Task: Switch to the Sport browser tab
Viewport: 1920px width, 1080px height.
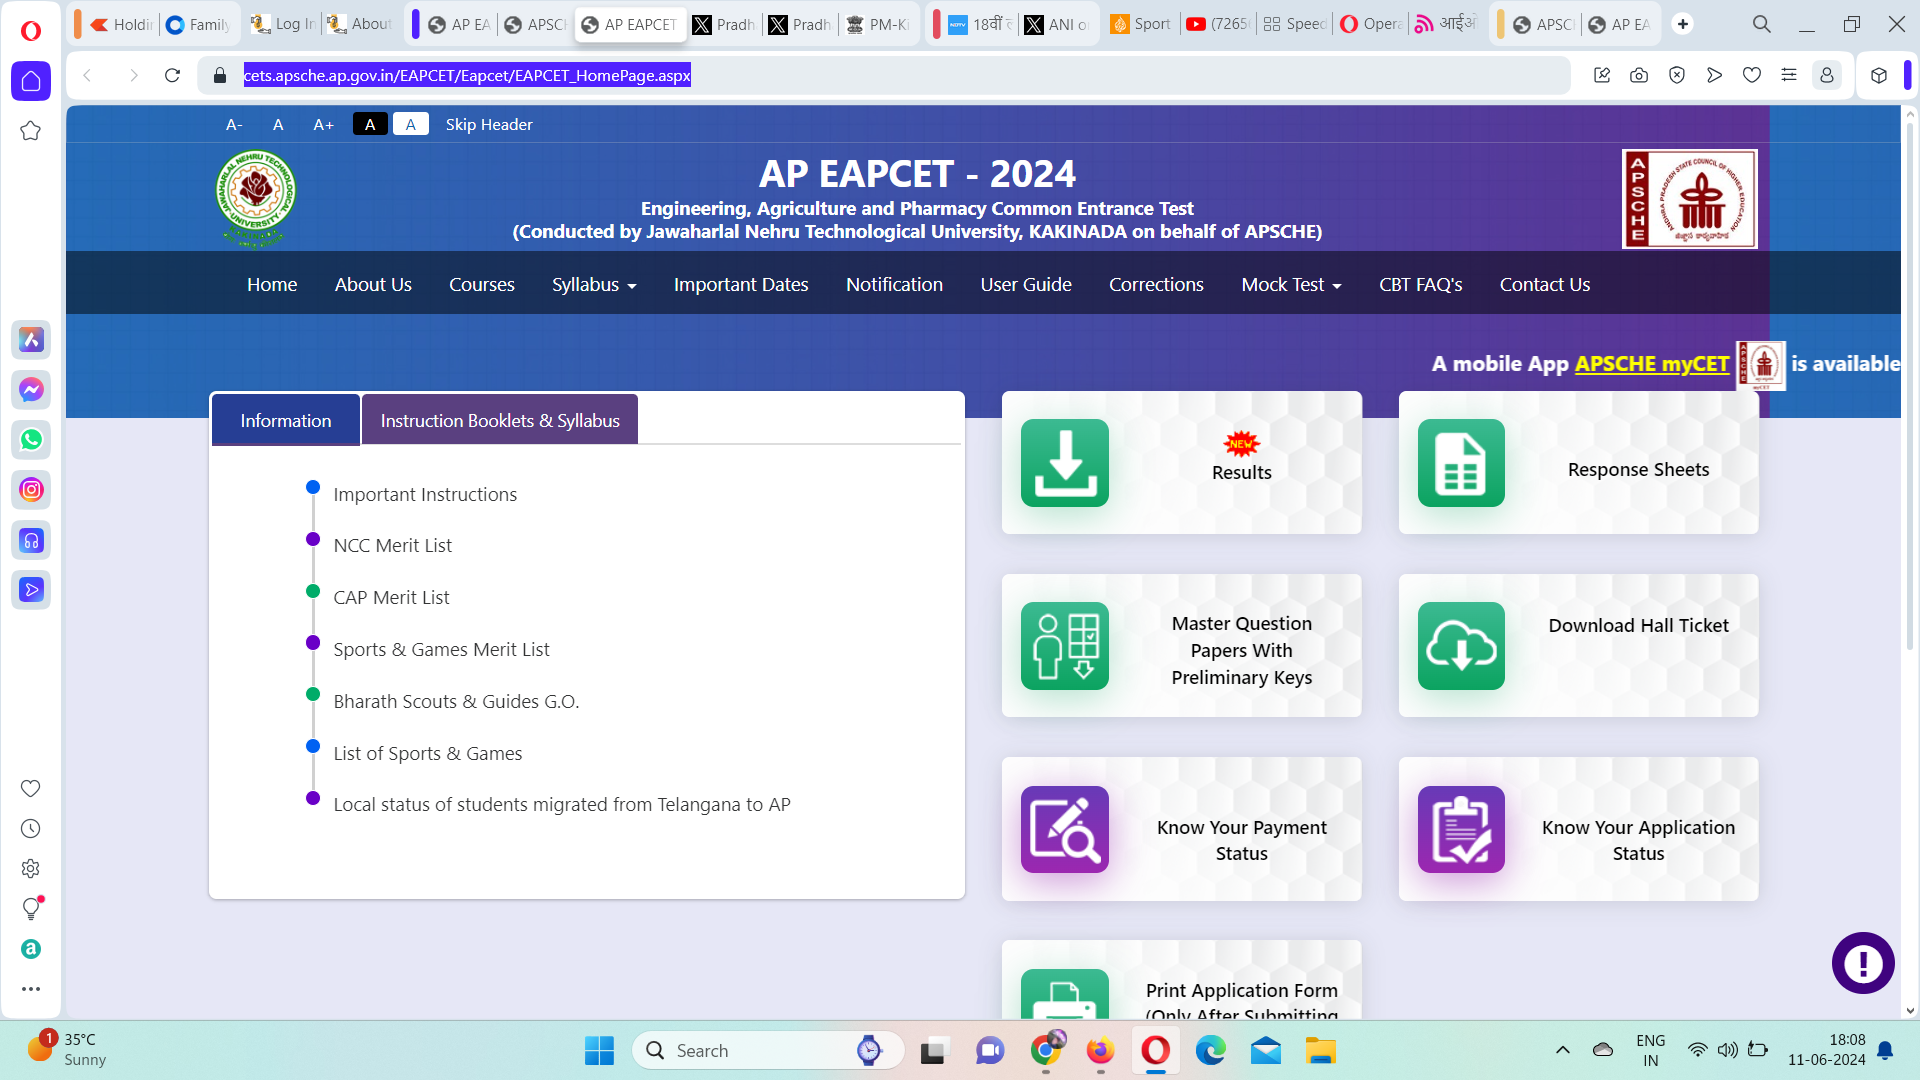Action: tap(1140, 24)
